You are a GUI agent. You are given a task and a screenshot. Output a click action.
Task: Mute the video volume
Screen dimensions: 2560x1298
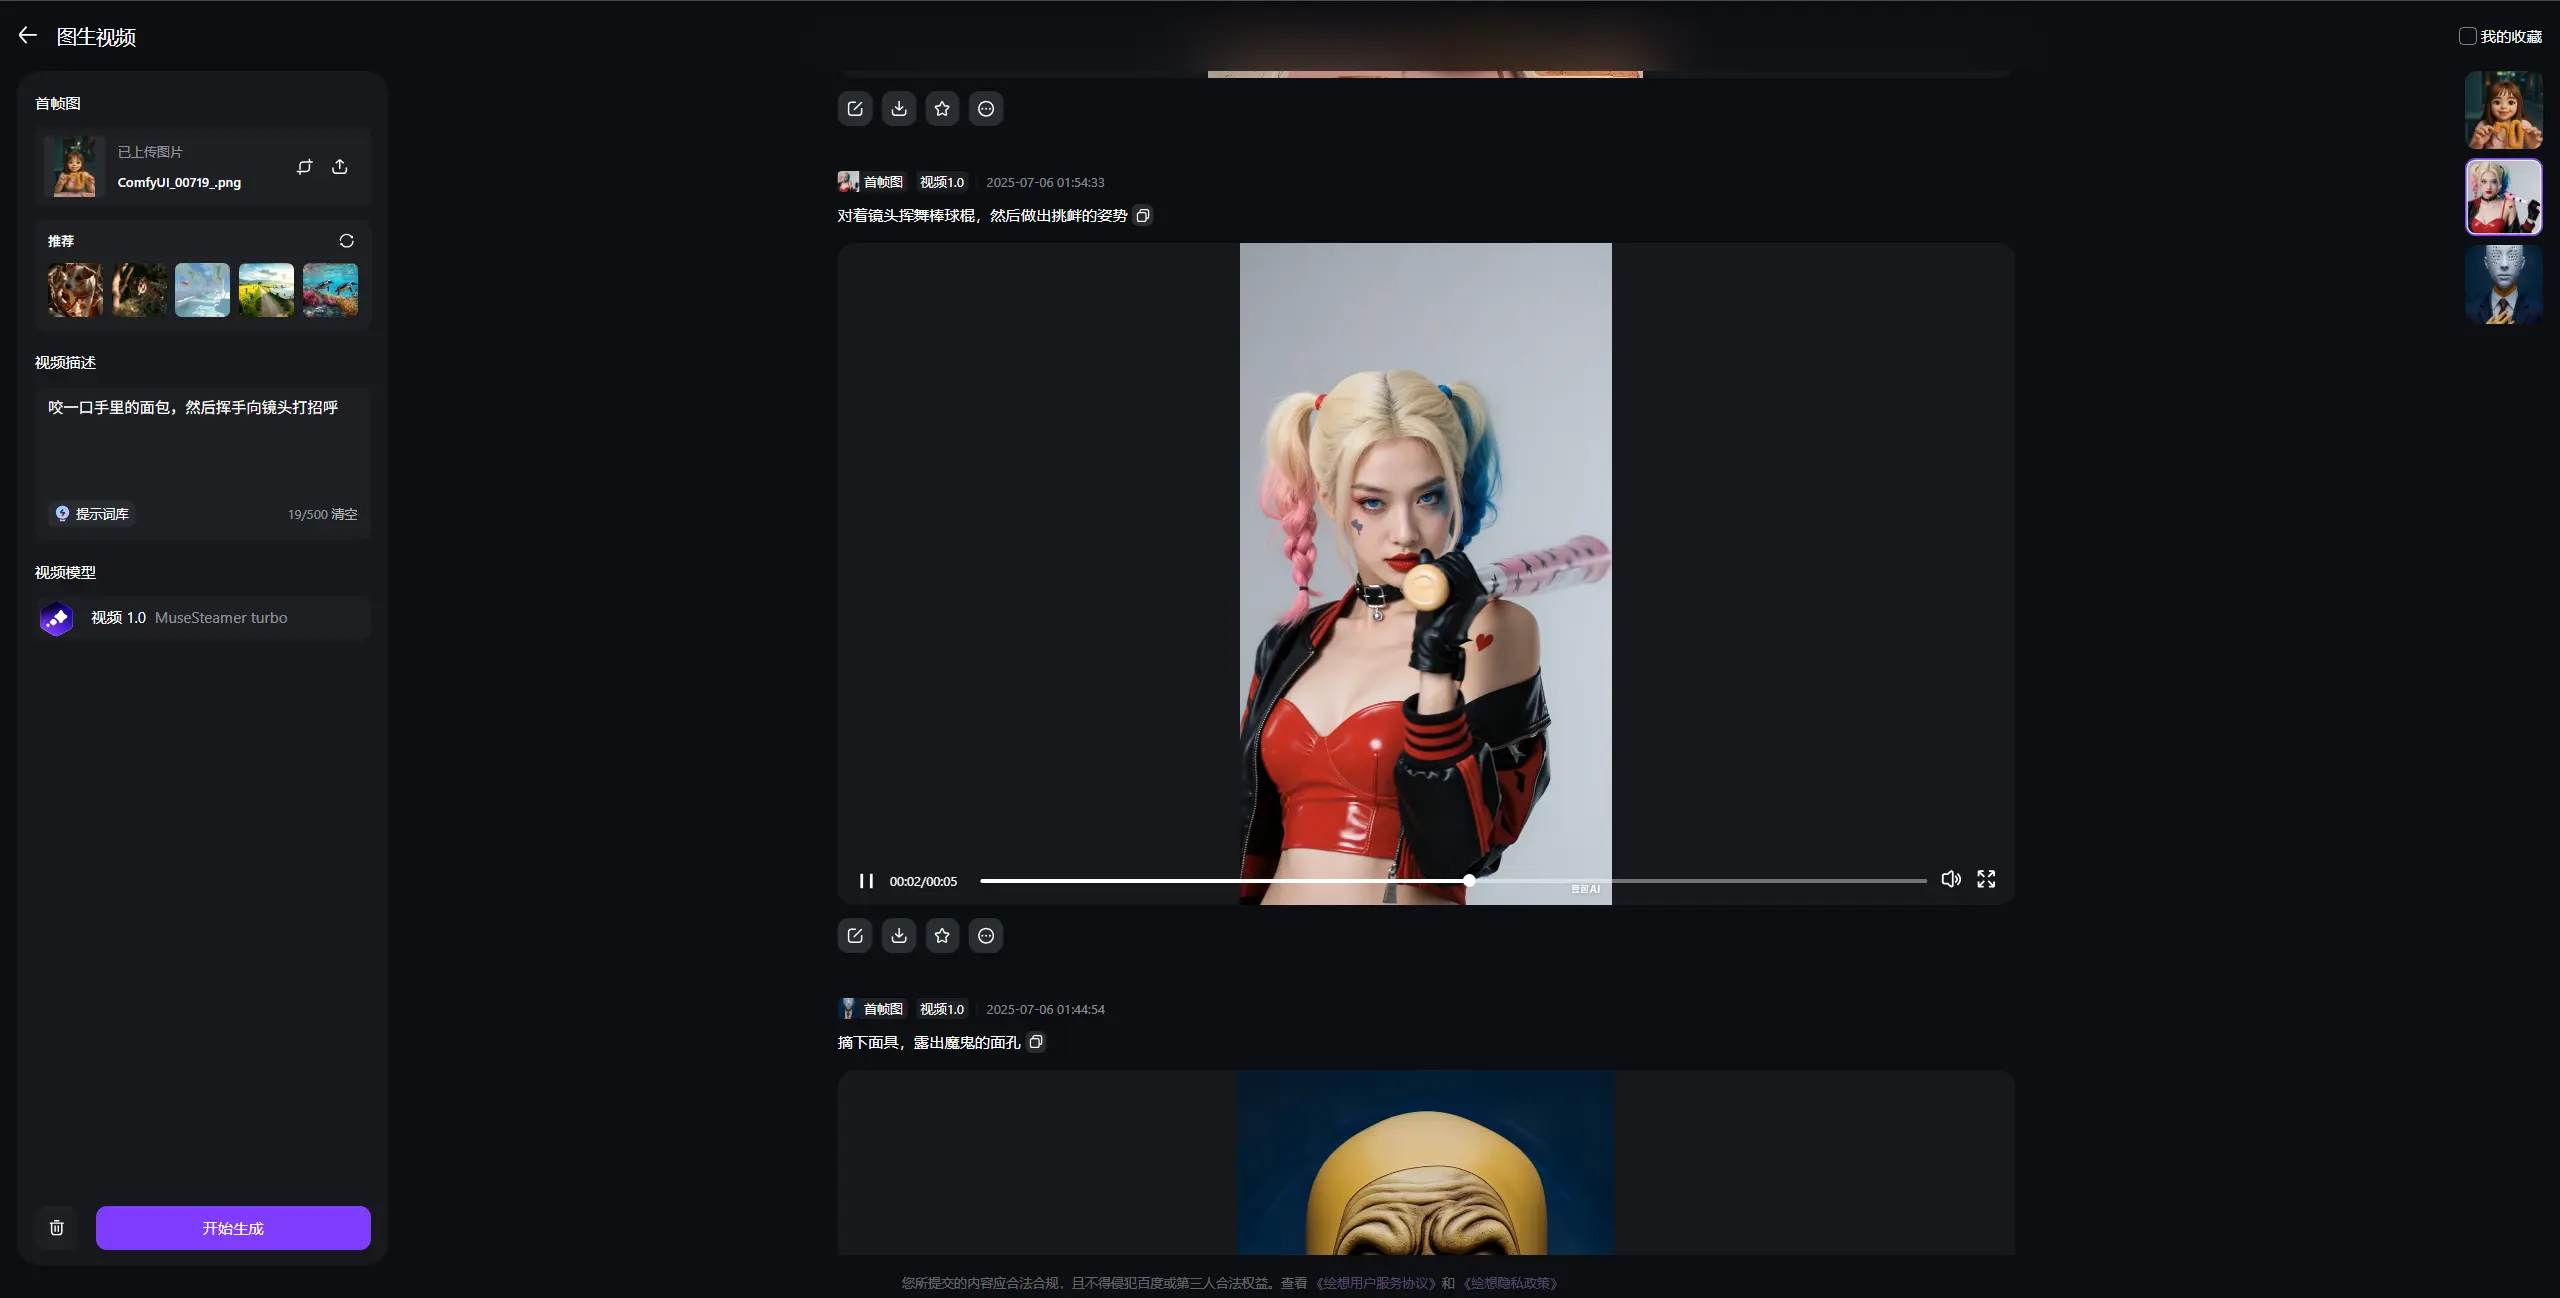pyautogui.click(x=1950, y=879)
